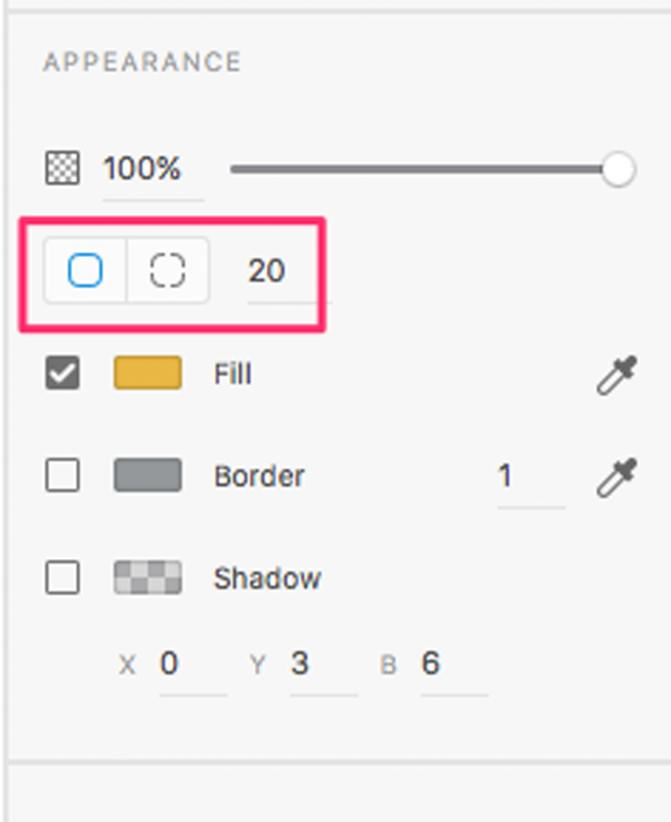The image size is (671, 822).
Task: Enable the Border checkbox
Action: (x=63, y=476)
